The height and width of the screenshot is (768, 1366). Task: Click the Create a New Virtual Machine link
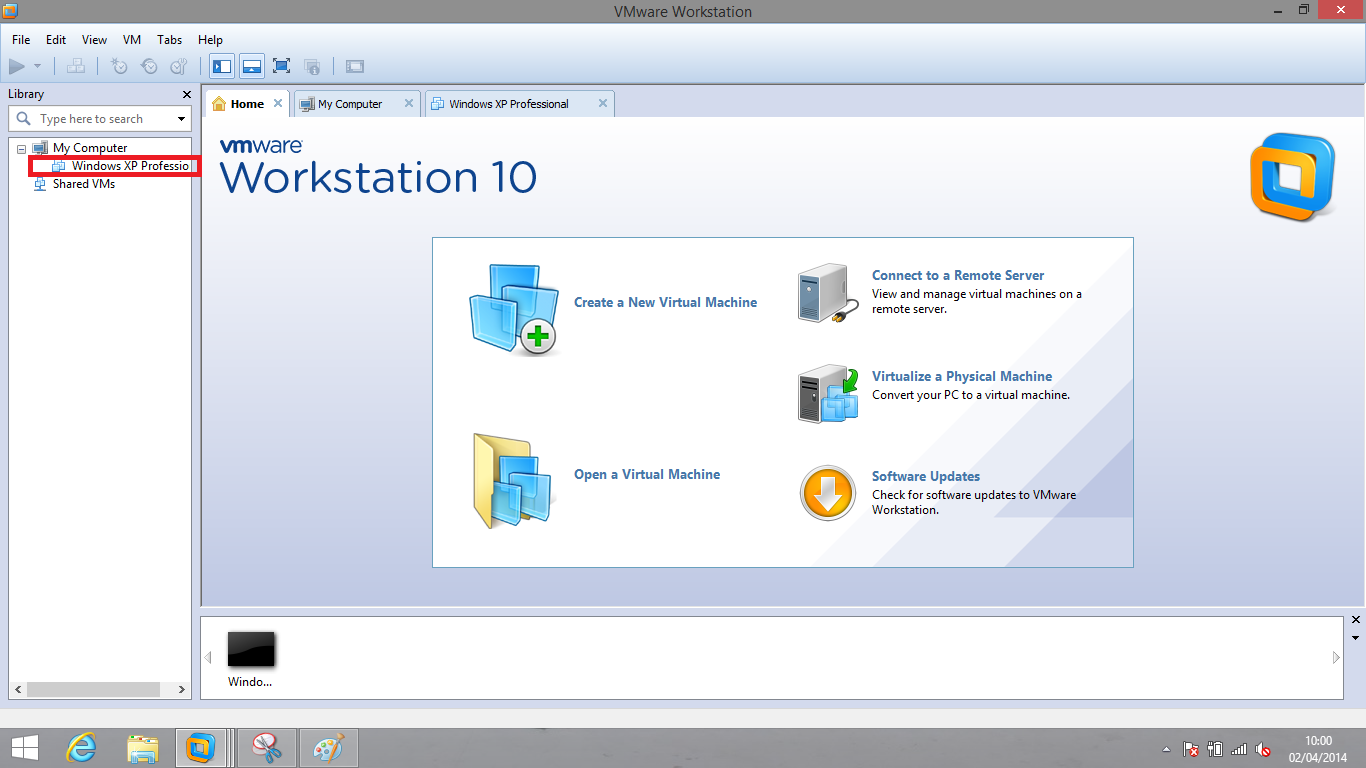pos(665,302)
